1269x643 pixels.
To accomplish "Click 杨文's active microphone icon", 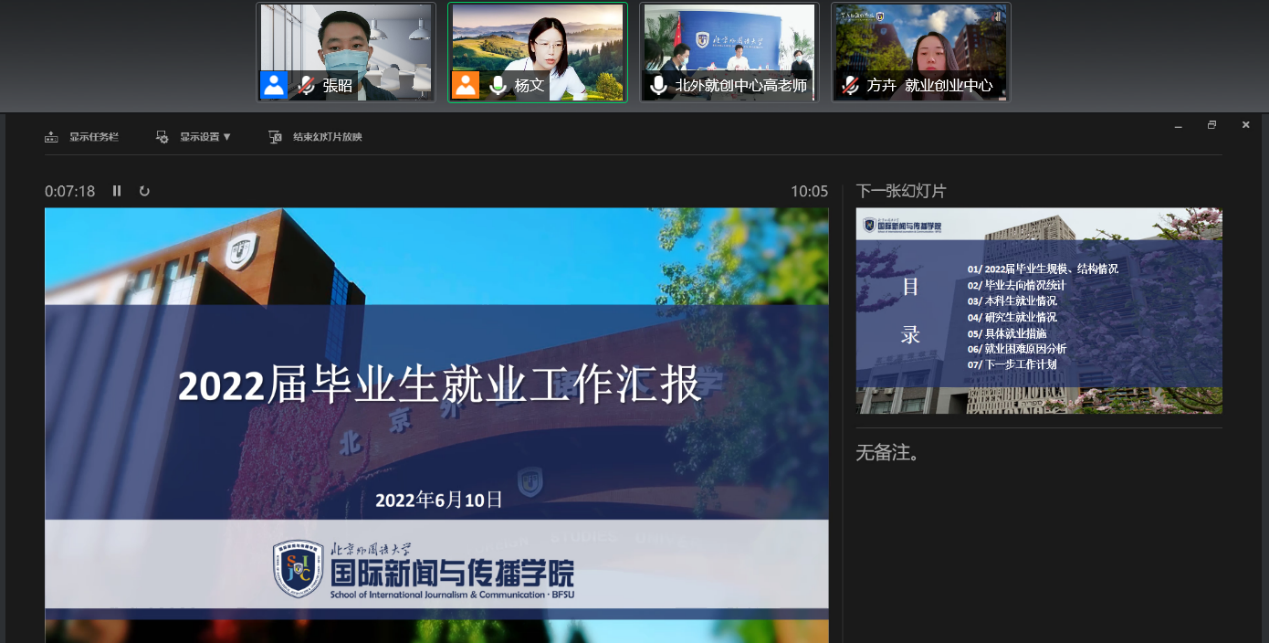I will point(498,86).
